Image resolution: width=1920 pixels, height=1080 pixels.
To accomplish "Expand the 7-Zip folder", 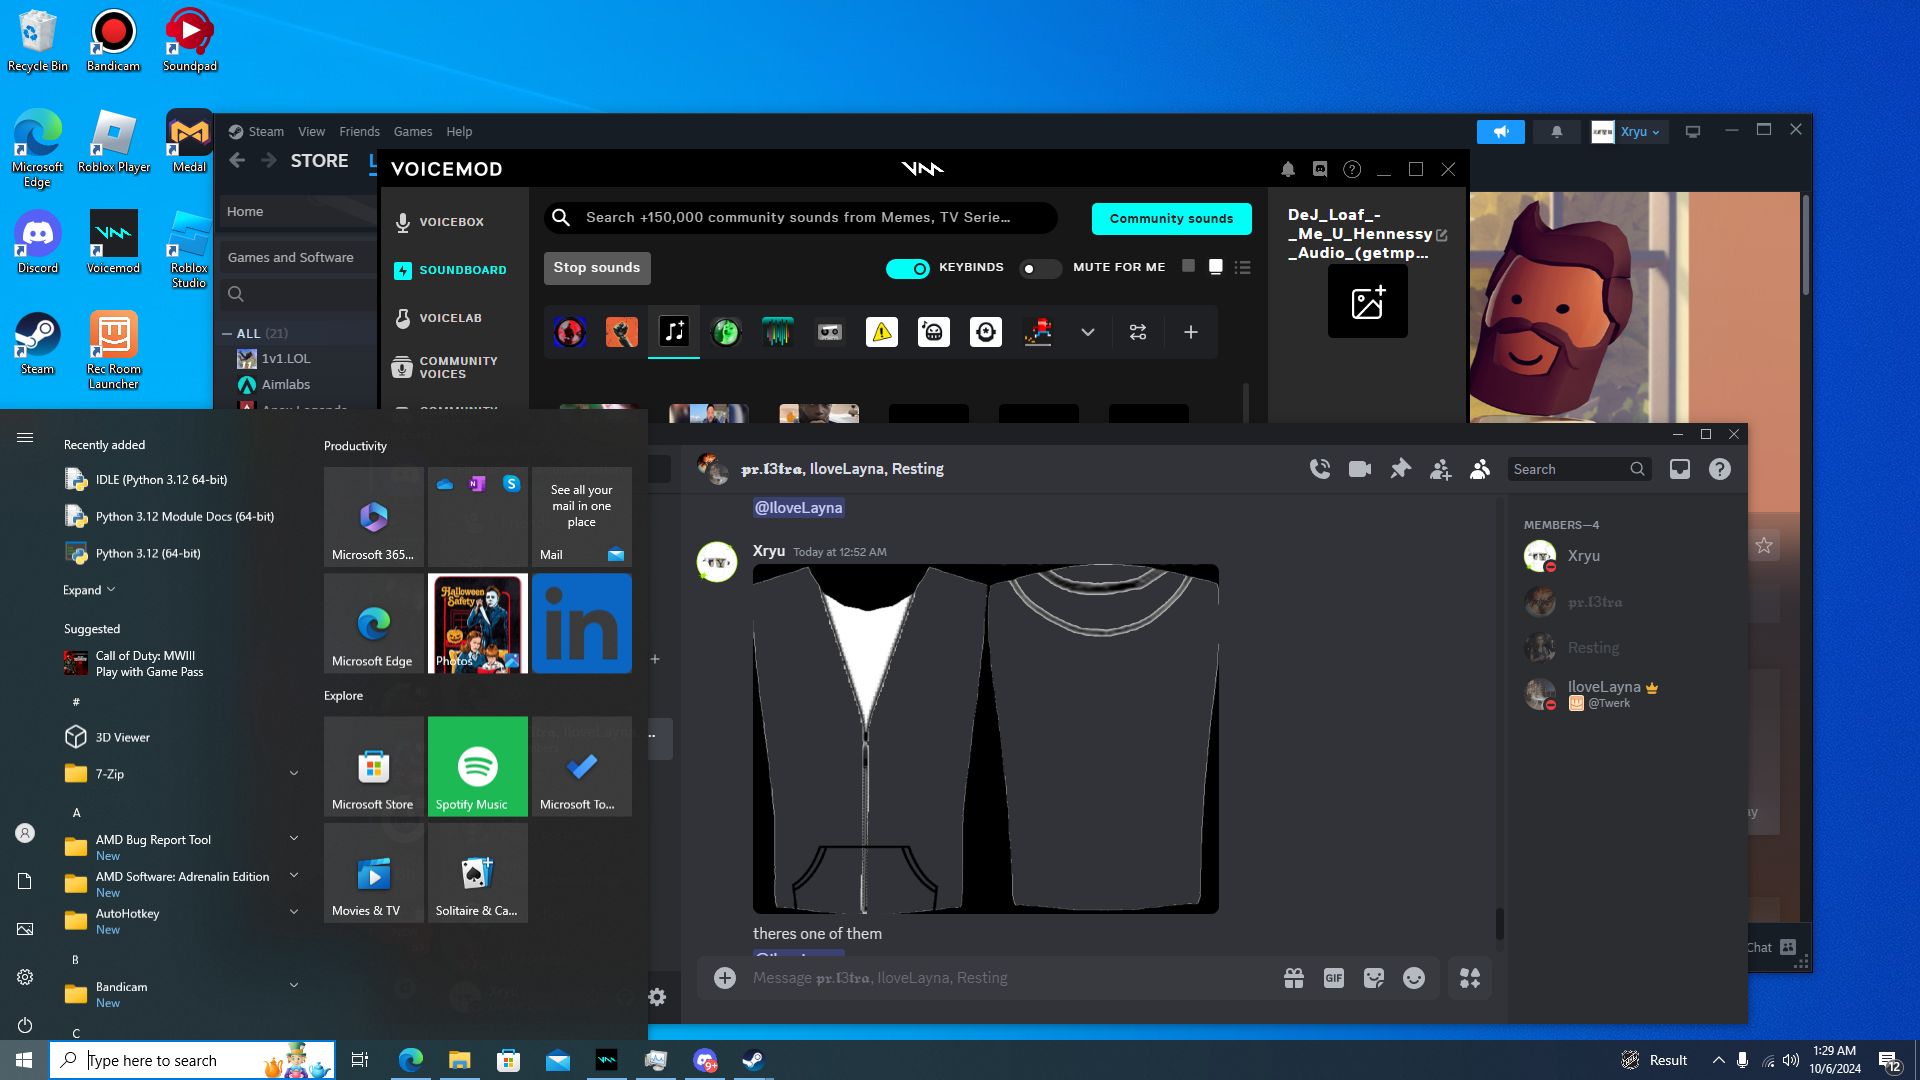I will point(294,773).
